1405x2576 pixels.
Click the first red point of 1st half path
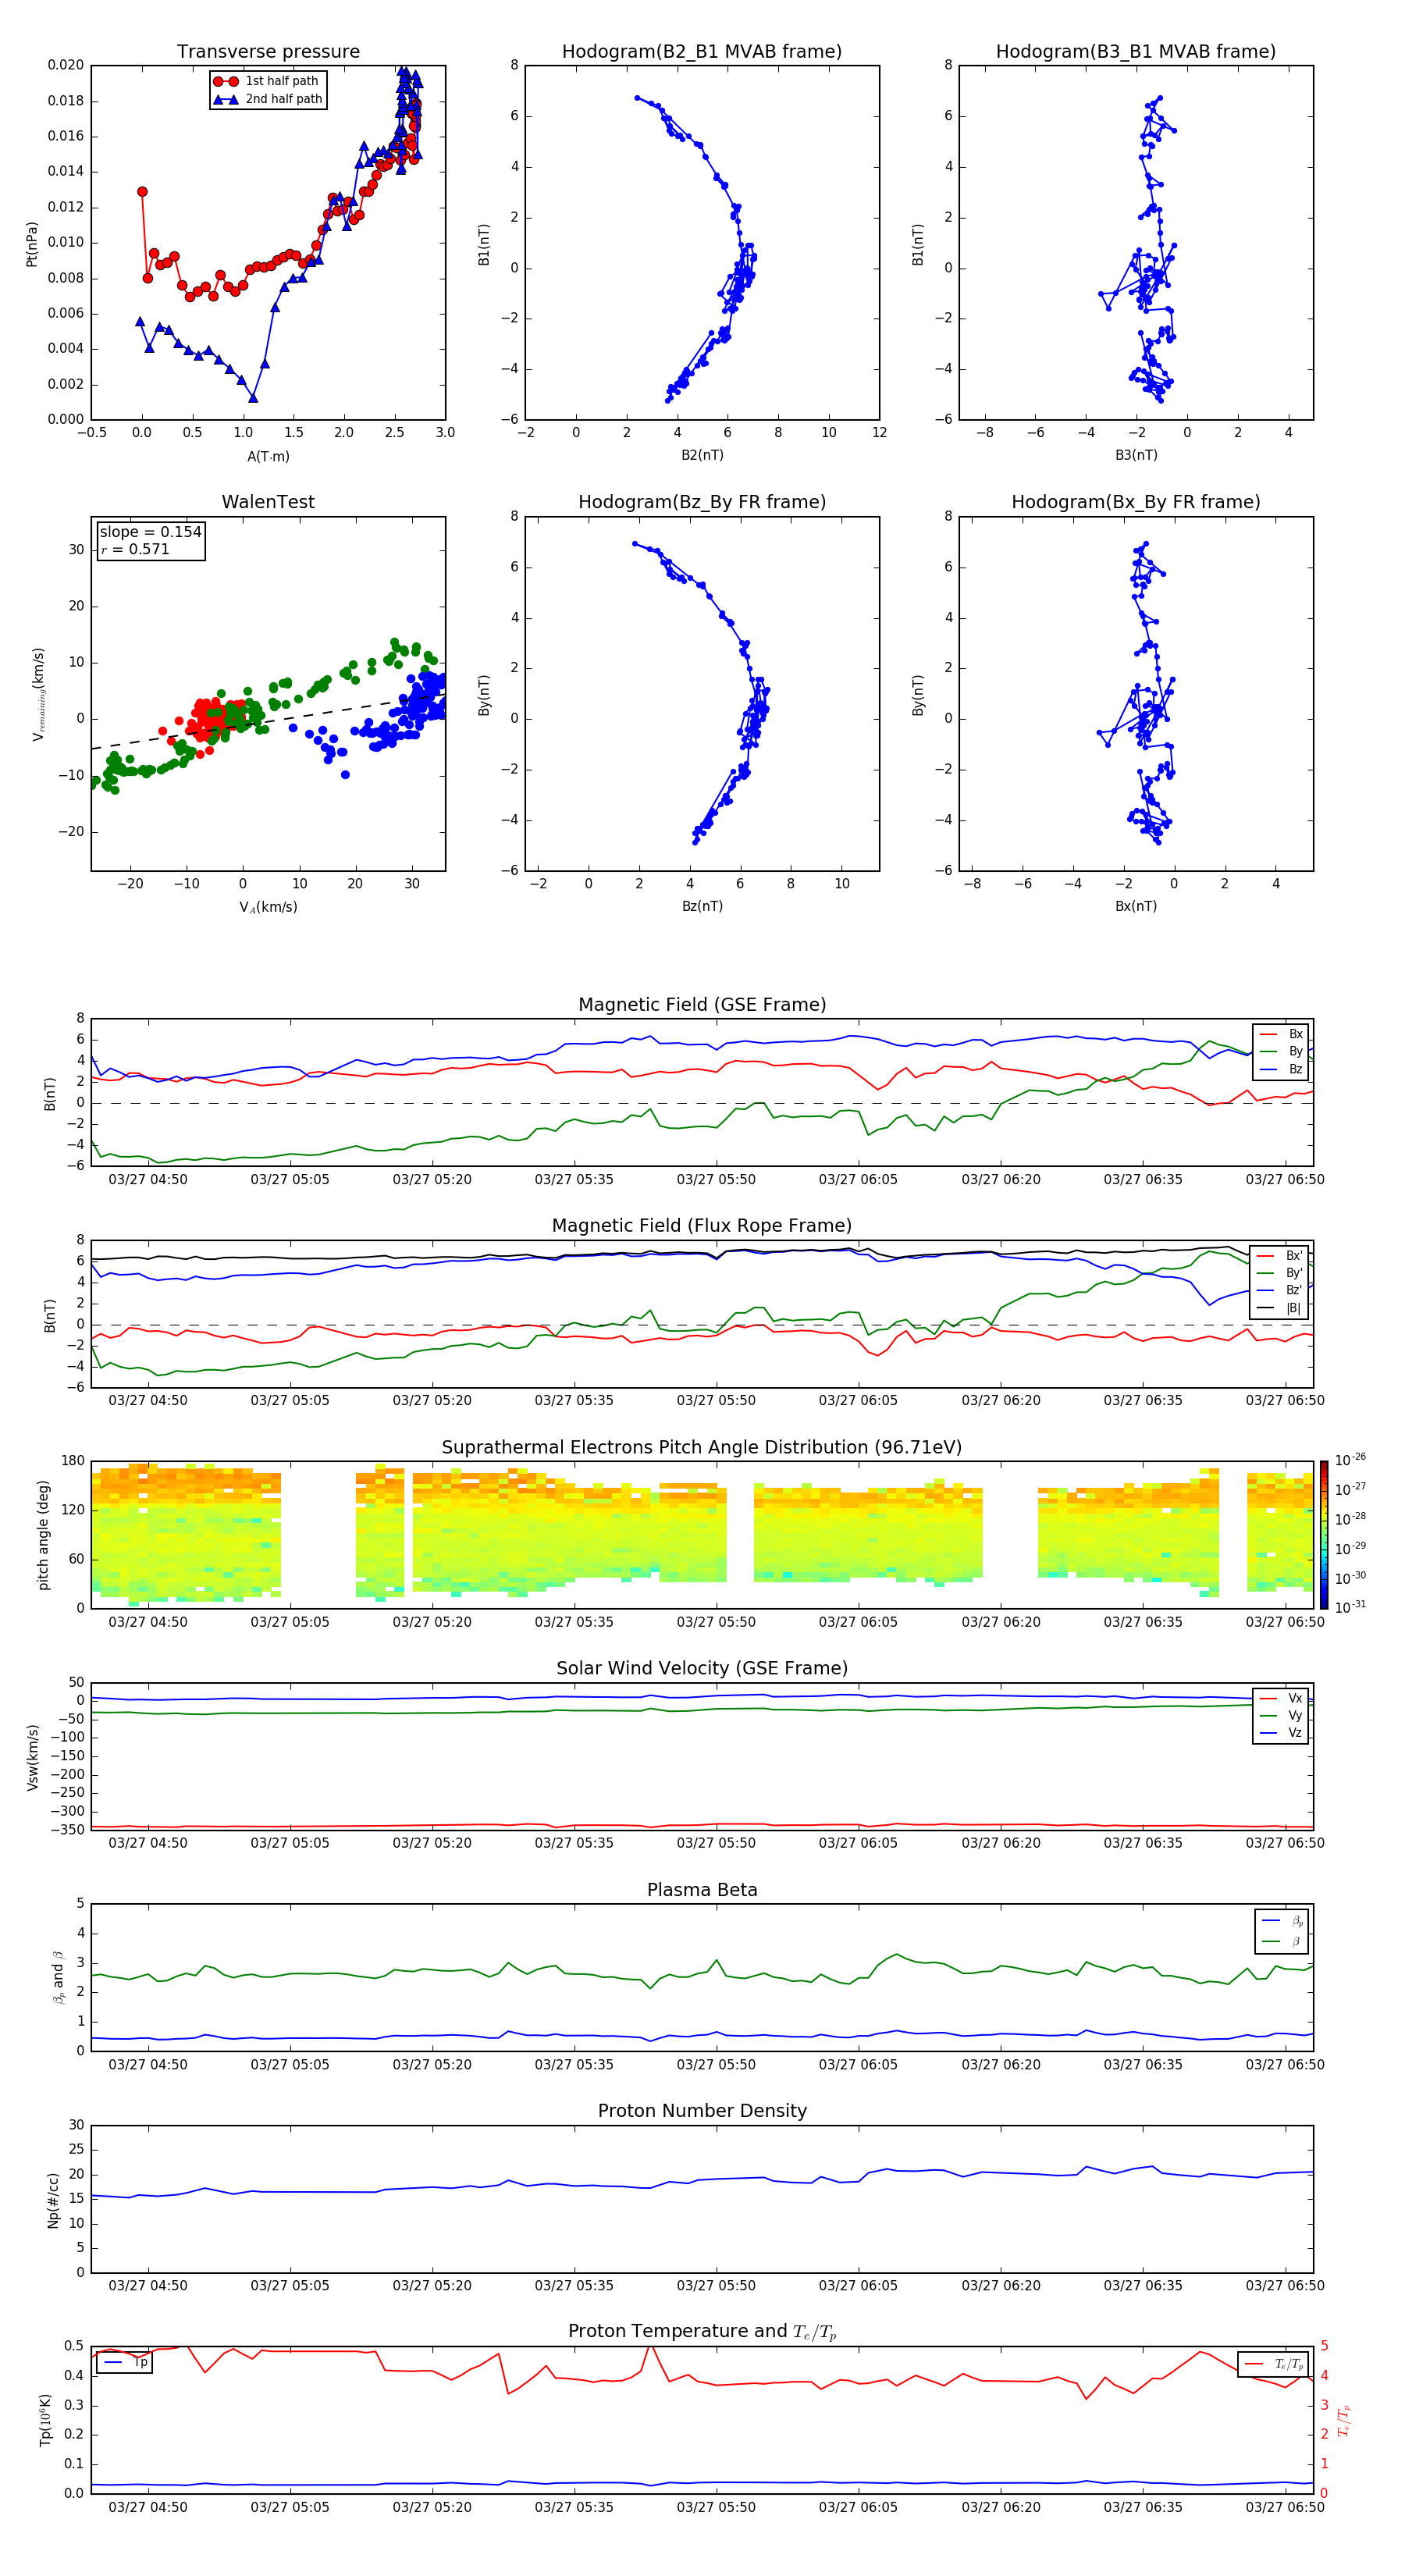pyautogui.click(x=142, y=191)
